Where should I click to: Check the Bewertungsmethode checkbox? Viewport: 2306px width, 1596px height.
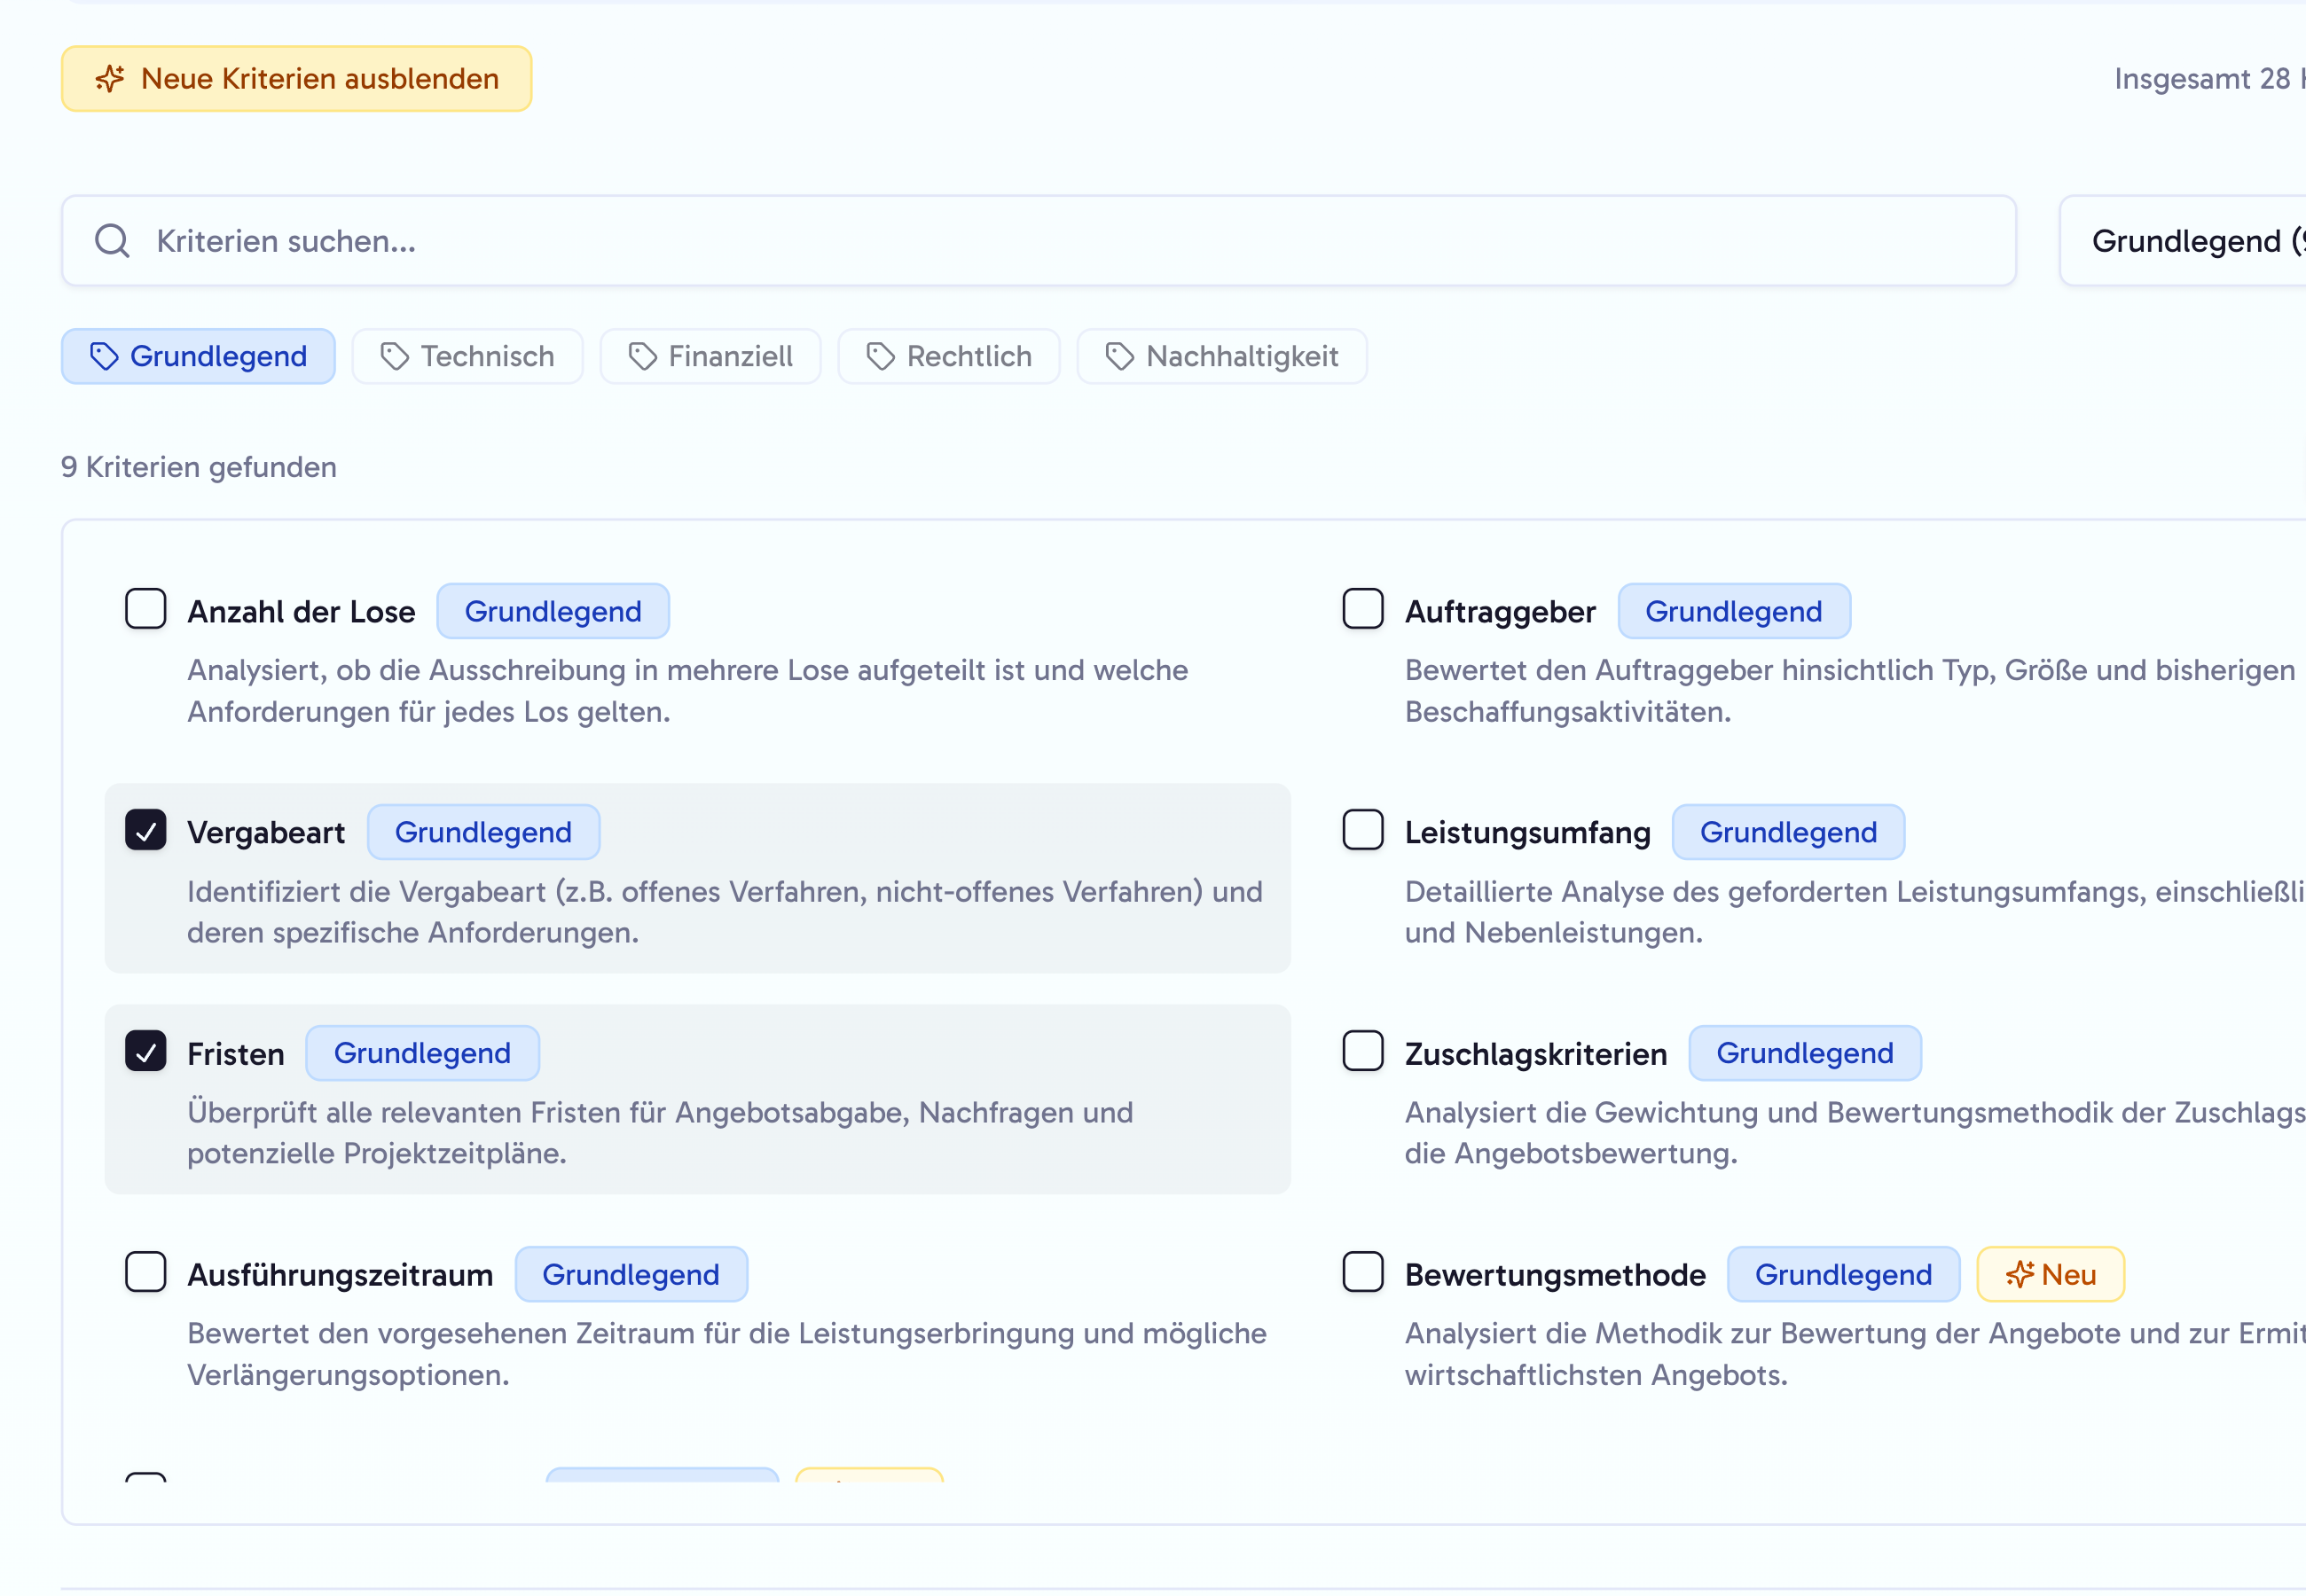point(1362,1272)
